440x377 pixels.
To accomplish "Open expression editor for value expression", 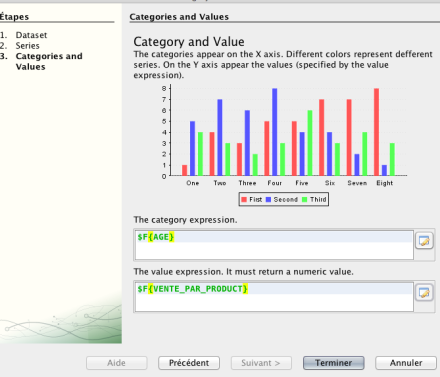I will [x=424, y=293].
